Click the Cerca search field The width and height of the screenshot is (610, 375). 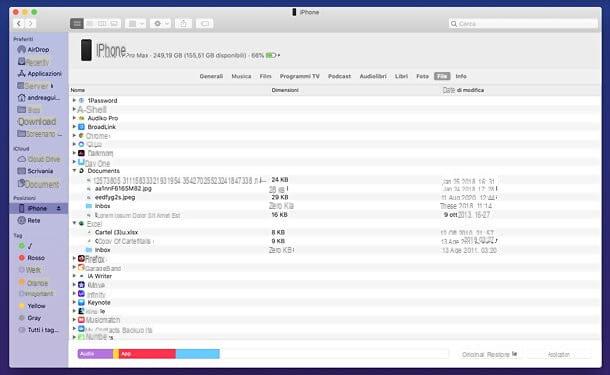[x=523, y=24]
